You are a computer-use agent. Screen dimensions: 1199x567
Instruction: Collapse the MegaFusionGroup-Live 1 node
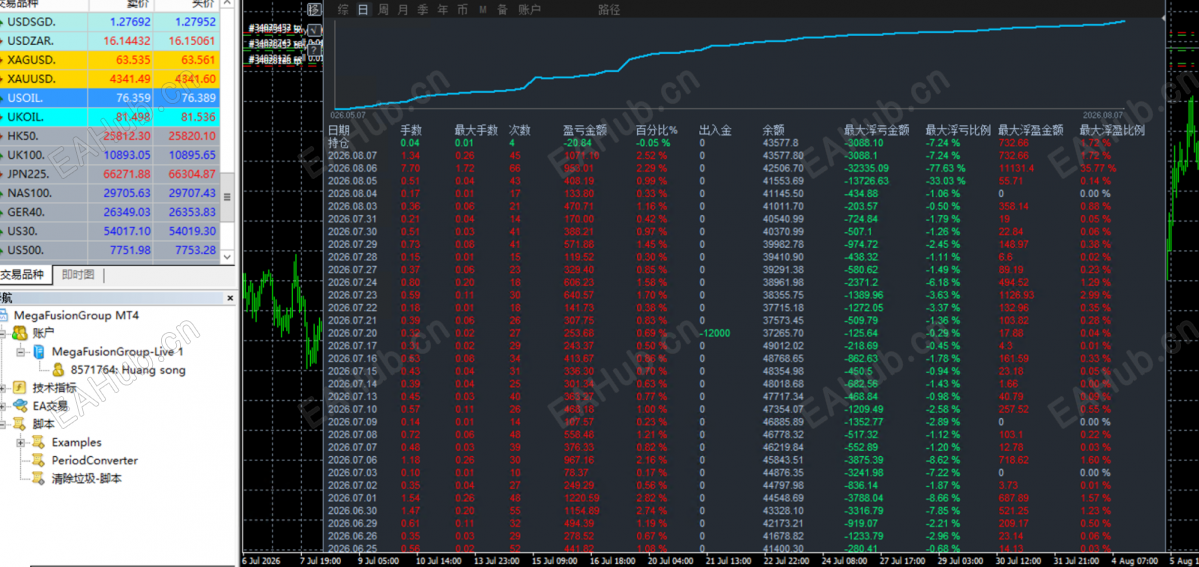point(20,352)
